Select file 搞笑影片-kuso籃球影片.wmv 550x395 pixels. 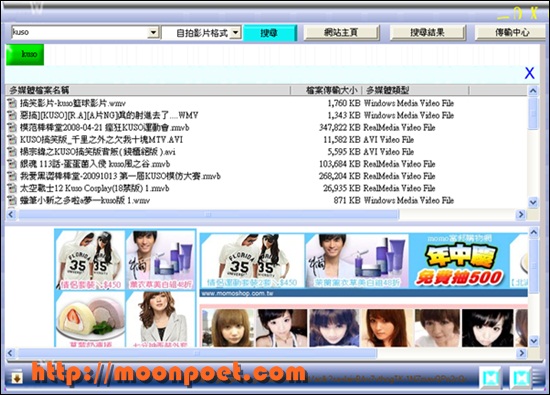click(73, 103)
